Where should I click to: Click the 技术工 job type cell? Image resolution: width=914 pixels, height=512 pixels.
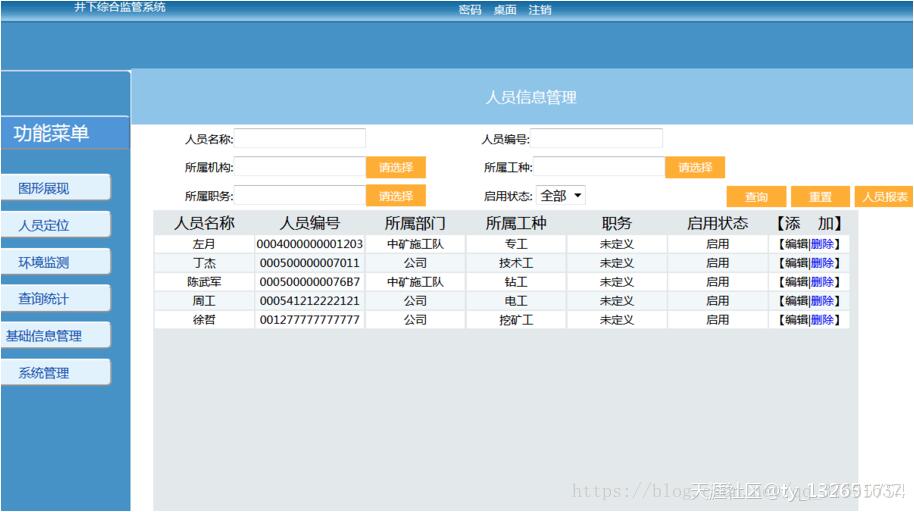(516, 263)
